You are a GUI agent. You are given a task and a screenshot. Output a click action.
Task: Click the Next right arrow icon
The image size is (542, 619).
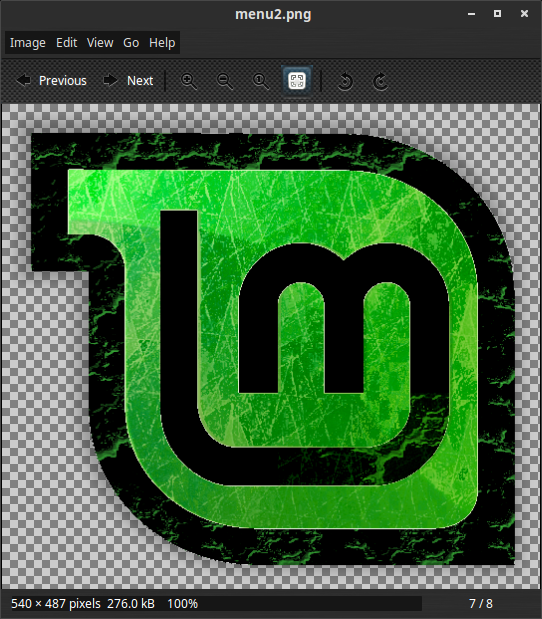click(110, 80)
